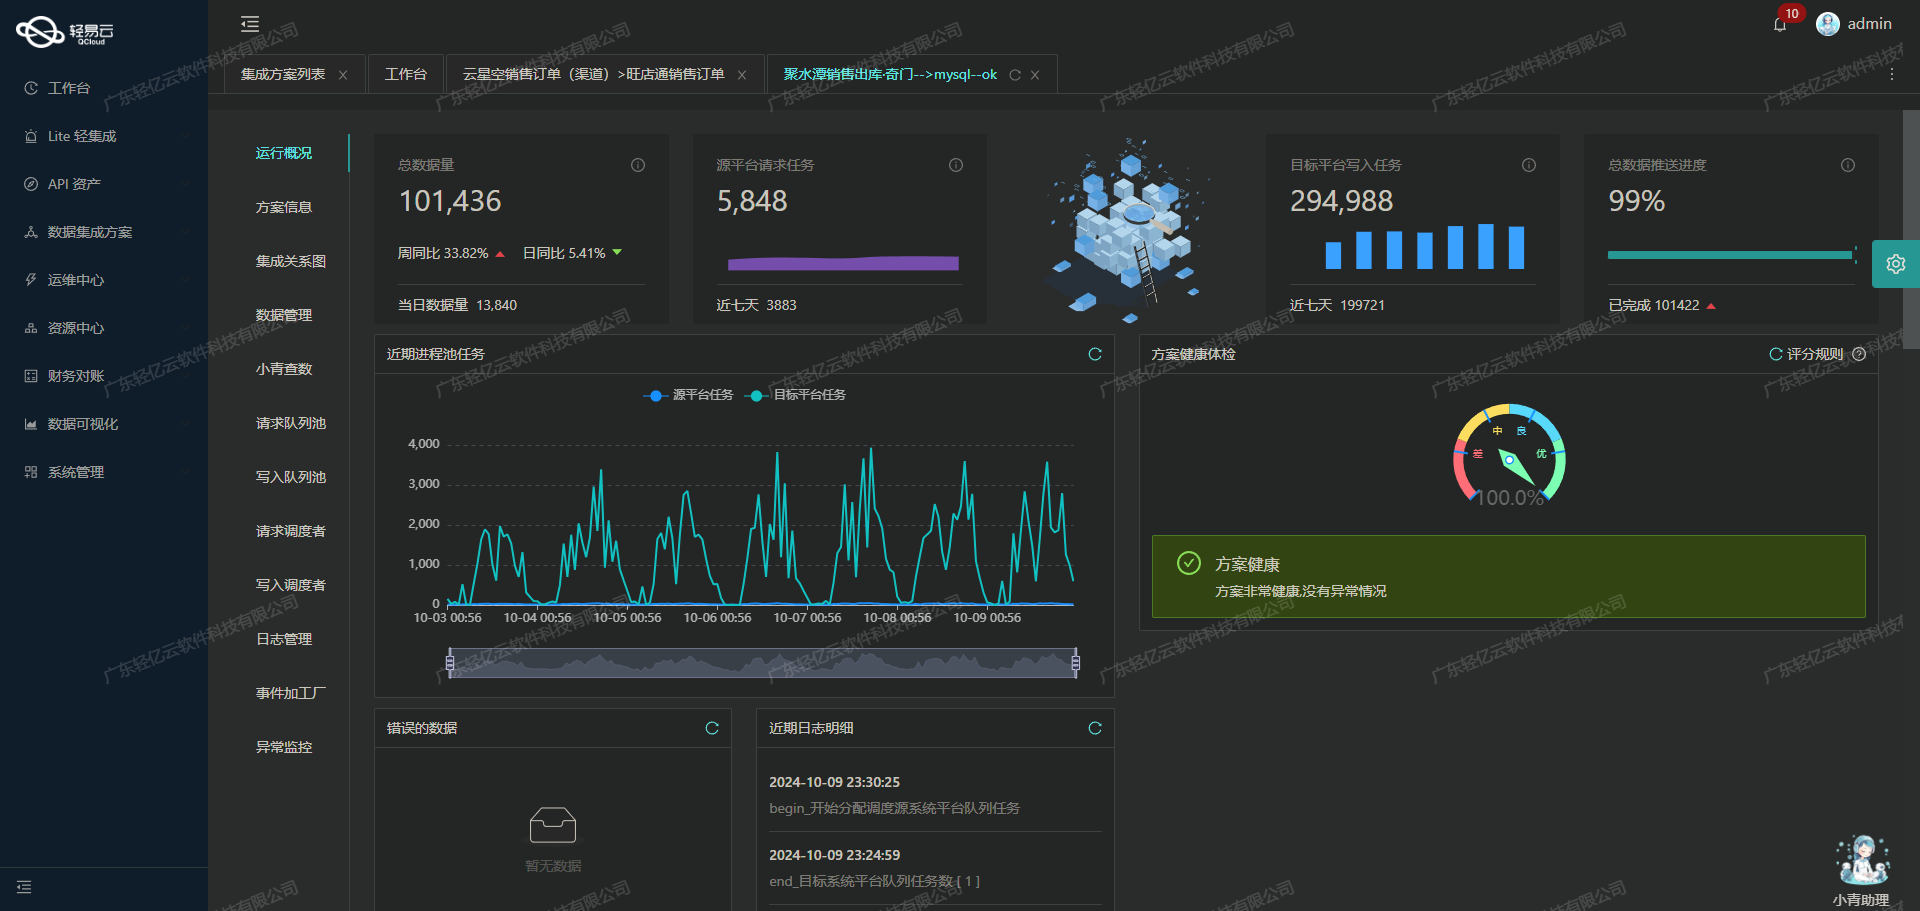Screen dimensions: 1920x911
Task: Open 写入调度者 in the scheme menu
Action: click(291, 585)
